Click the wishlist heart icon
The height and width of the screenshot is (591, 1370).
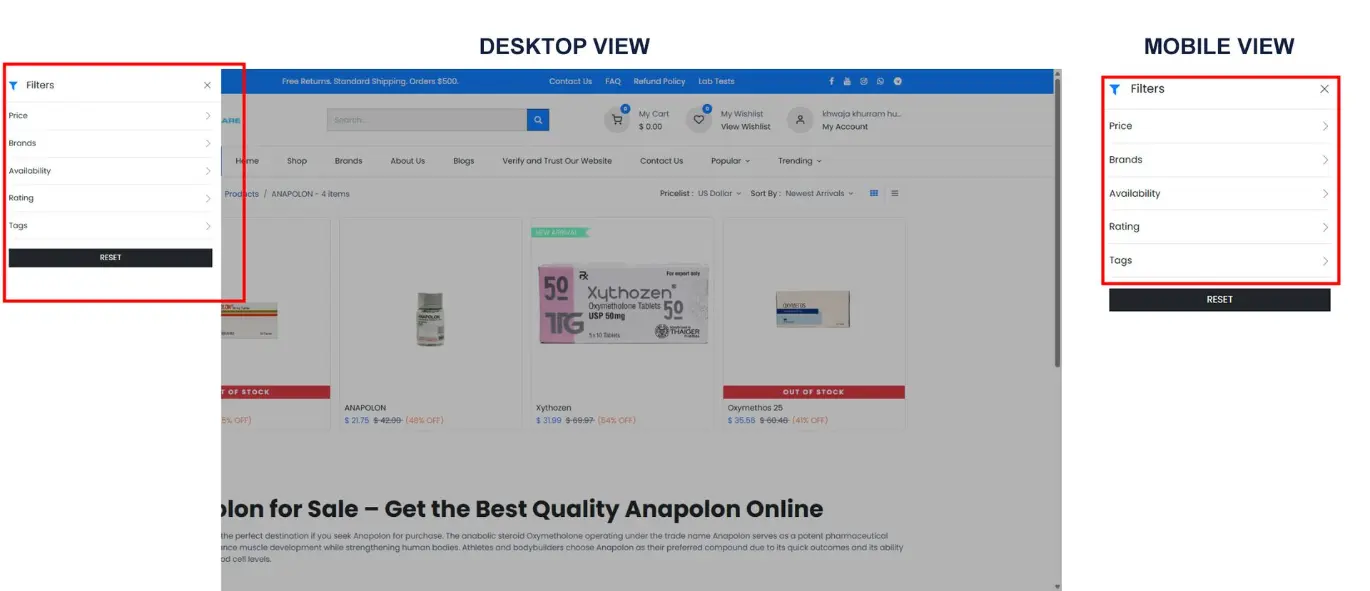[699, 120]
